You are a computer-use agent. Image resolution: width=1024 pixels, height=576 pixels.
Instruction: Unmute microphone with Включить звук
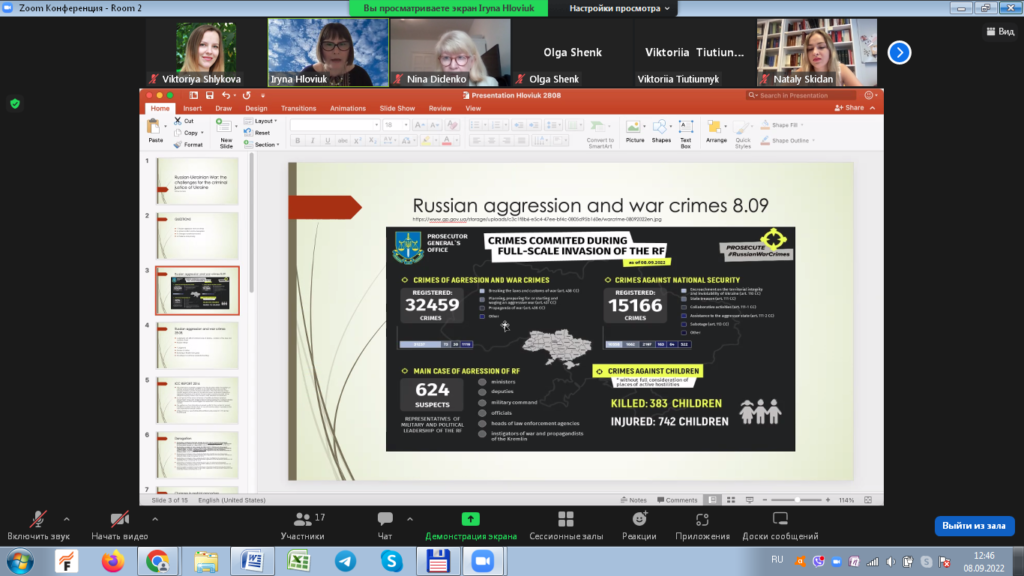click(38, 526)
